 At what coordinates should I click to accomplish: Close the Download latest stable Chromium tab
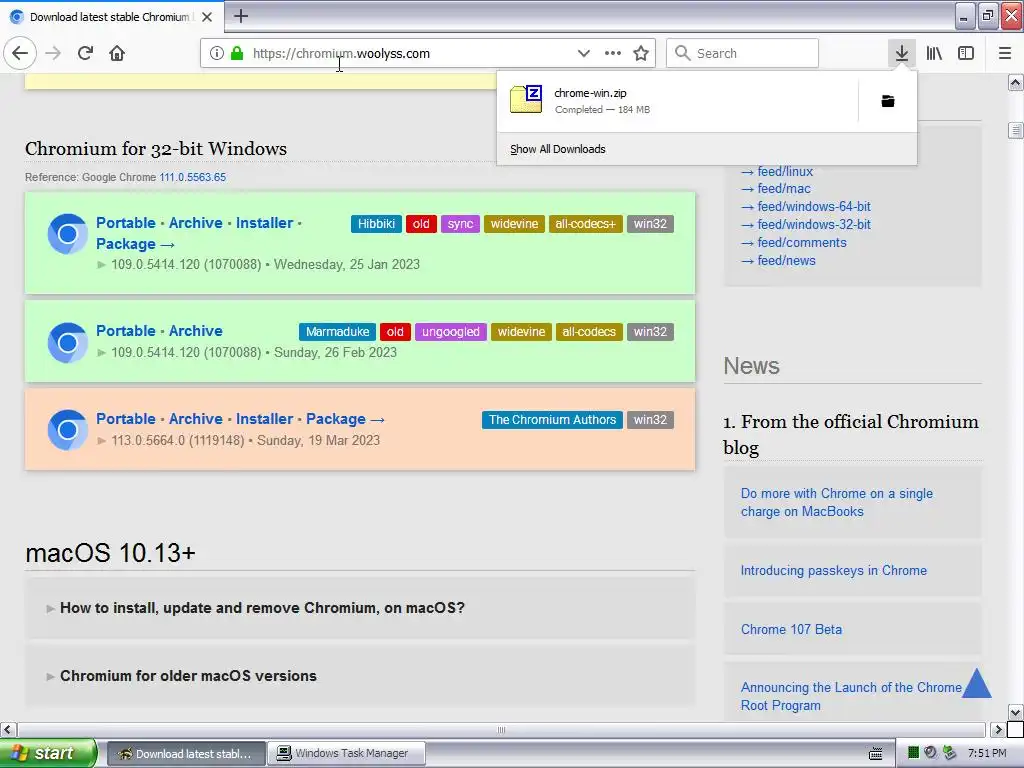pyautogui.click(x=207, y=17)
